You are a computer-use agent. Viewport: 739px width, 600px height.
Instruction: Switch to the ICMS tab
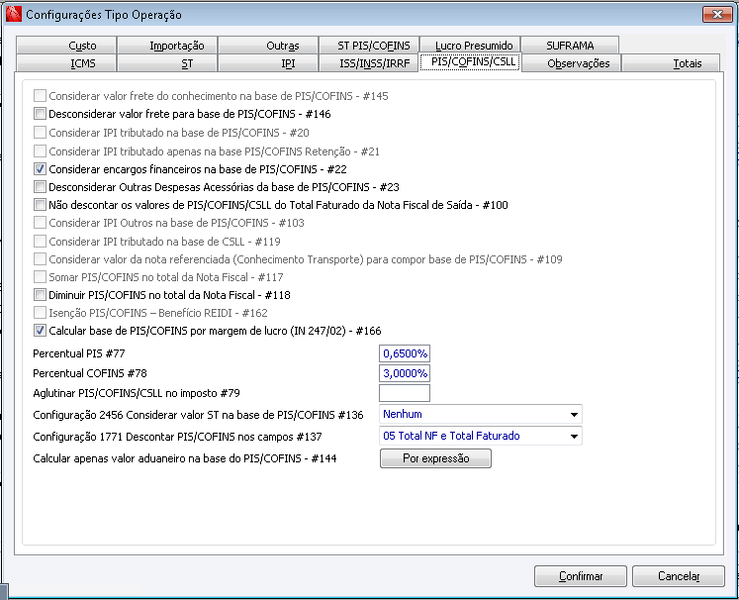pyautogui.click(x=66, y=63)
